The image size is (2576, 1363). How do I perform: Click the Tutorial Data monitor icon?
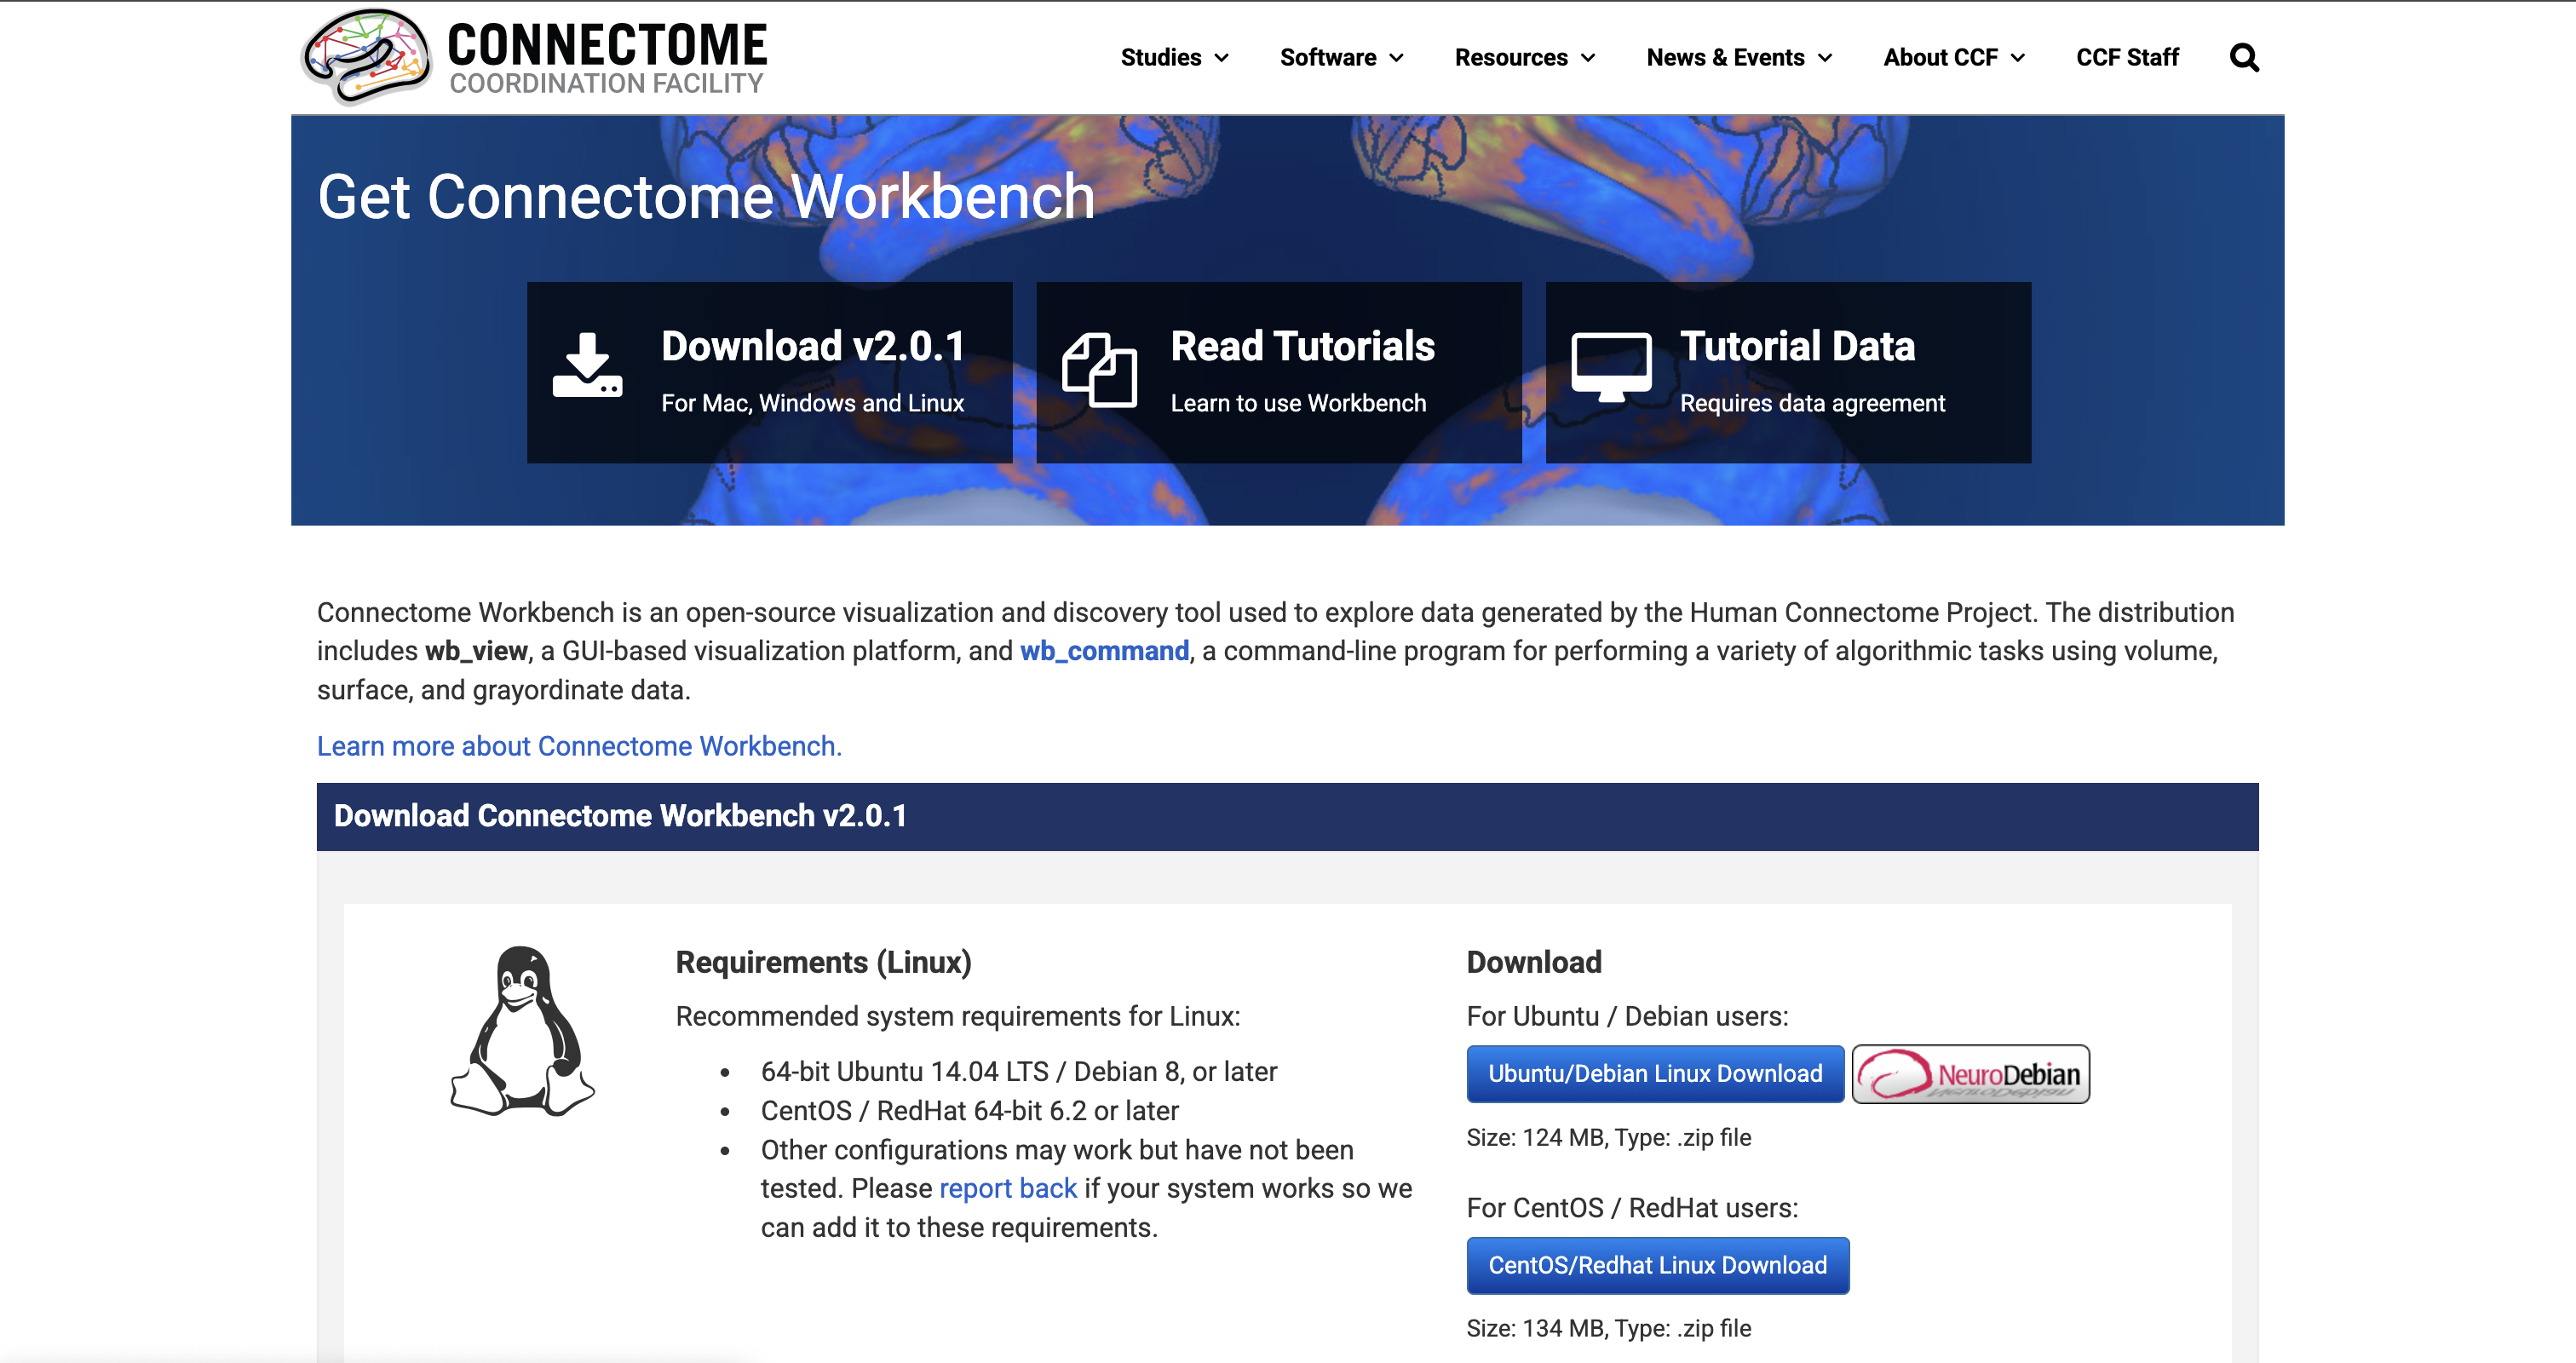coord(1610,367)
